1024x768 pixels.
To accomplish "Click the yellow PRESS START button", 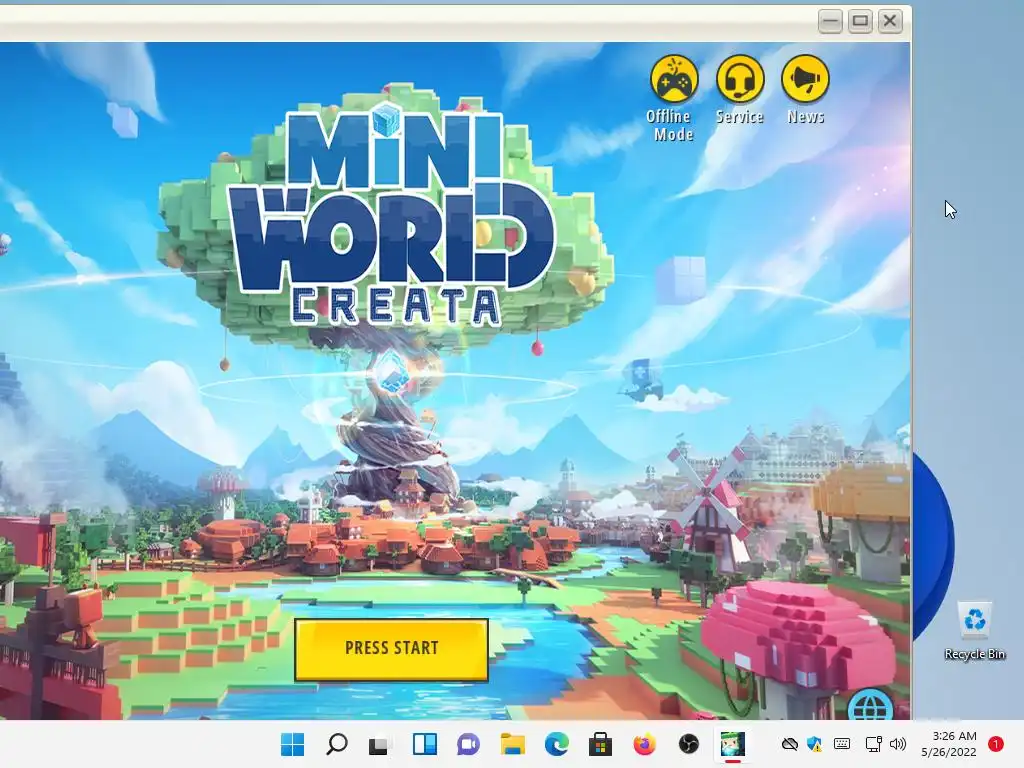I will click(x=391, y=649).
